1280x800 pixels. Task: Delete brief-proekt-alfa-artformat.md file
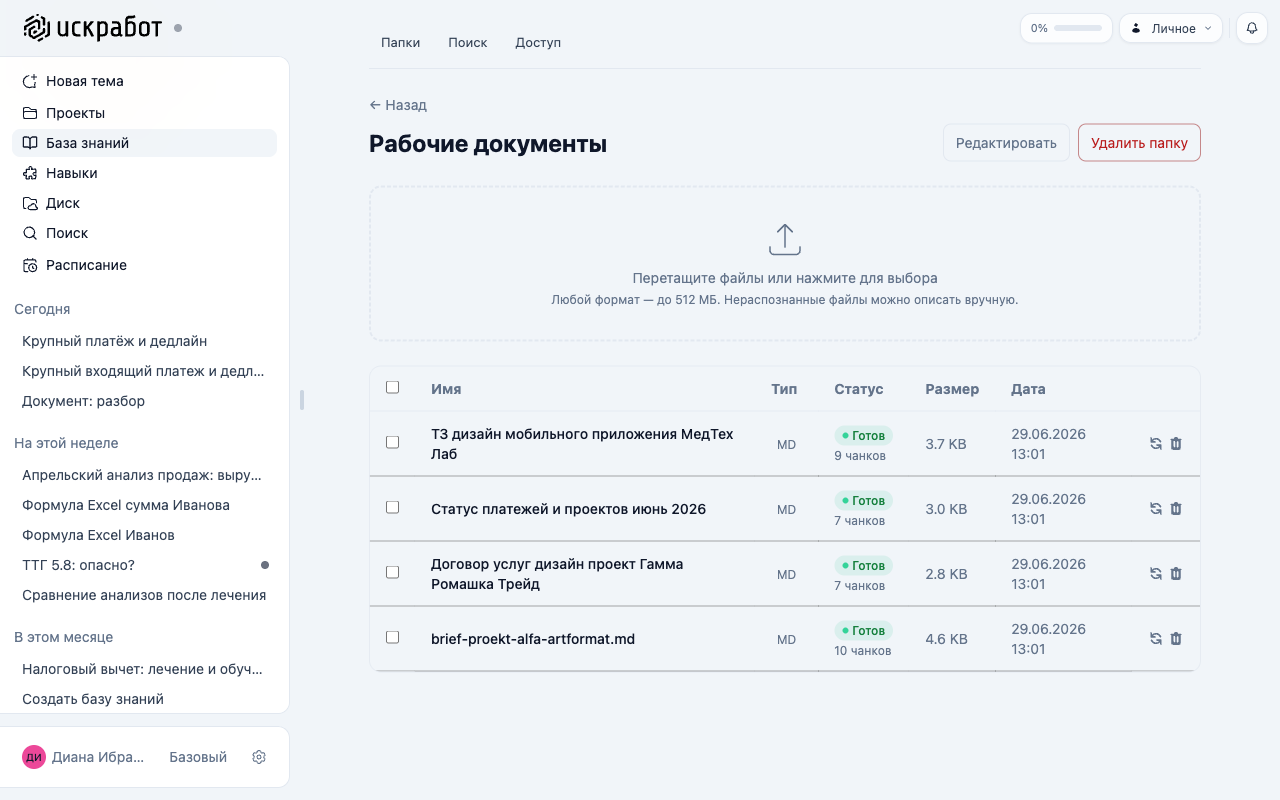point(1176,638)
